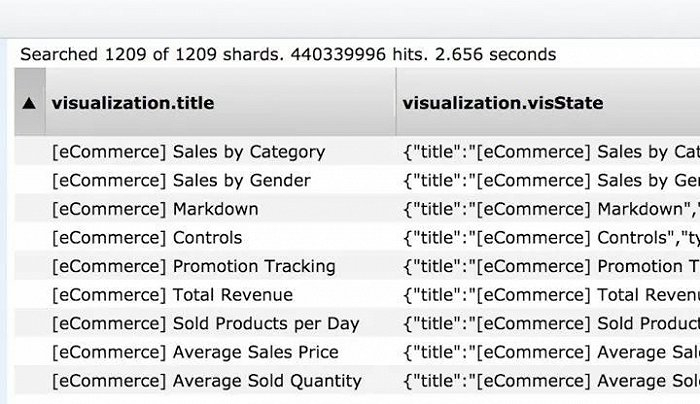Click the Markdown title cell
The height and width of the screenshot is (404, 700).
pos(155,210)
